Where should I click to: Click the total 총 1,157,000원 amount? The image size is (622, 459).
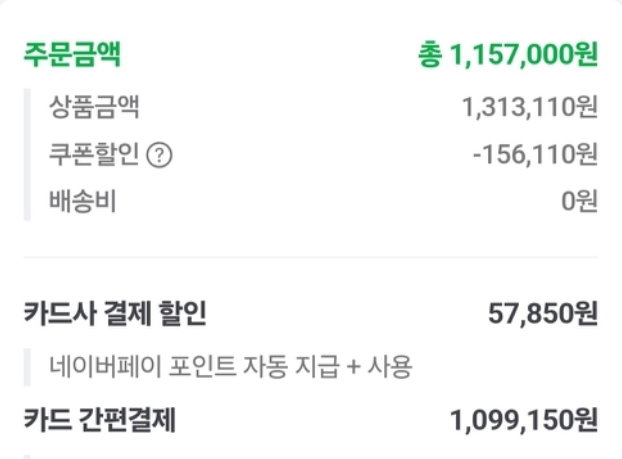coord(508,54)
